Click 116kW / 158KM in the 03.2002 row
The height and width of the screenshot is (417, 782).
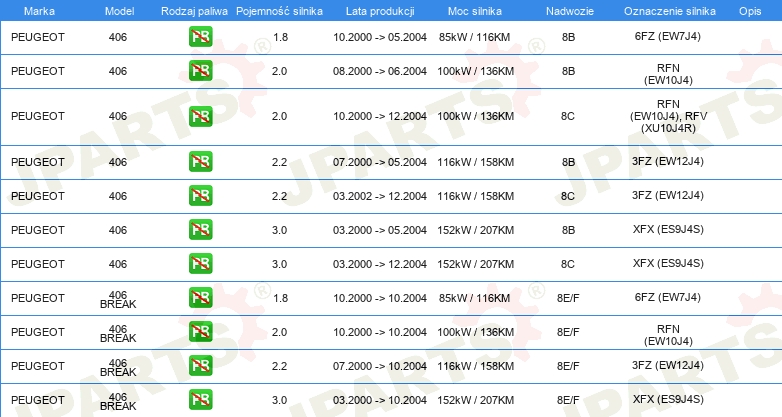pos(476,196)
